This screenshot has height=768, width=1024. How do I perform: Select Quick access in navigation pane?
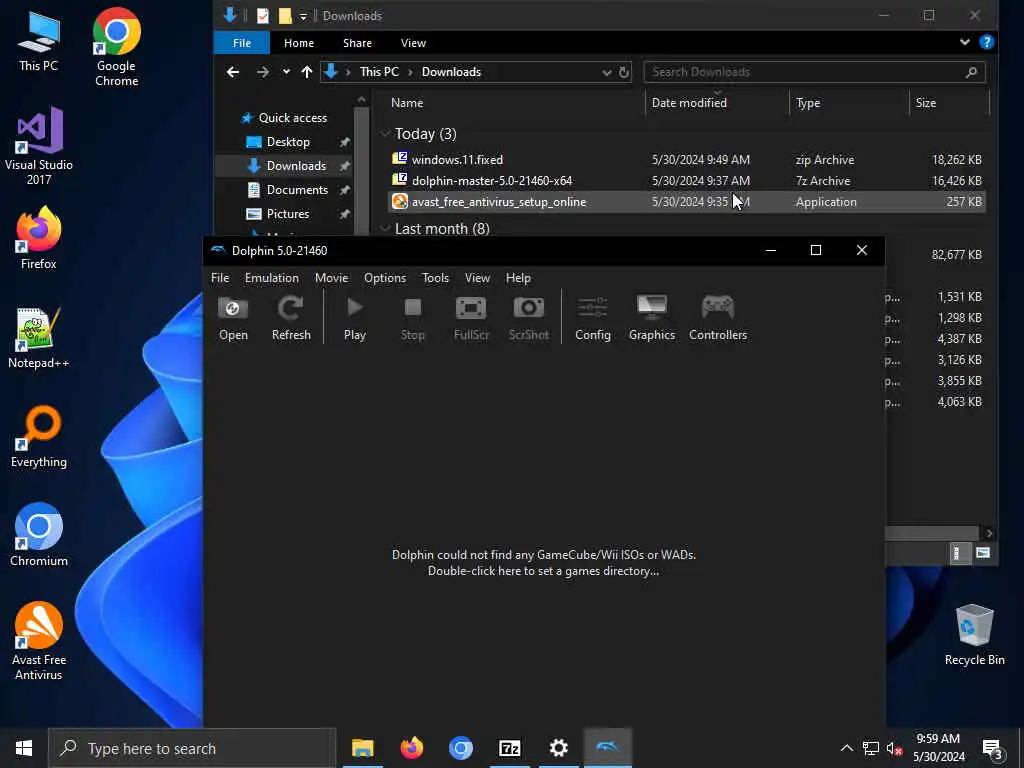click(293, 118)
